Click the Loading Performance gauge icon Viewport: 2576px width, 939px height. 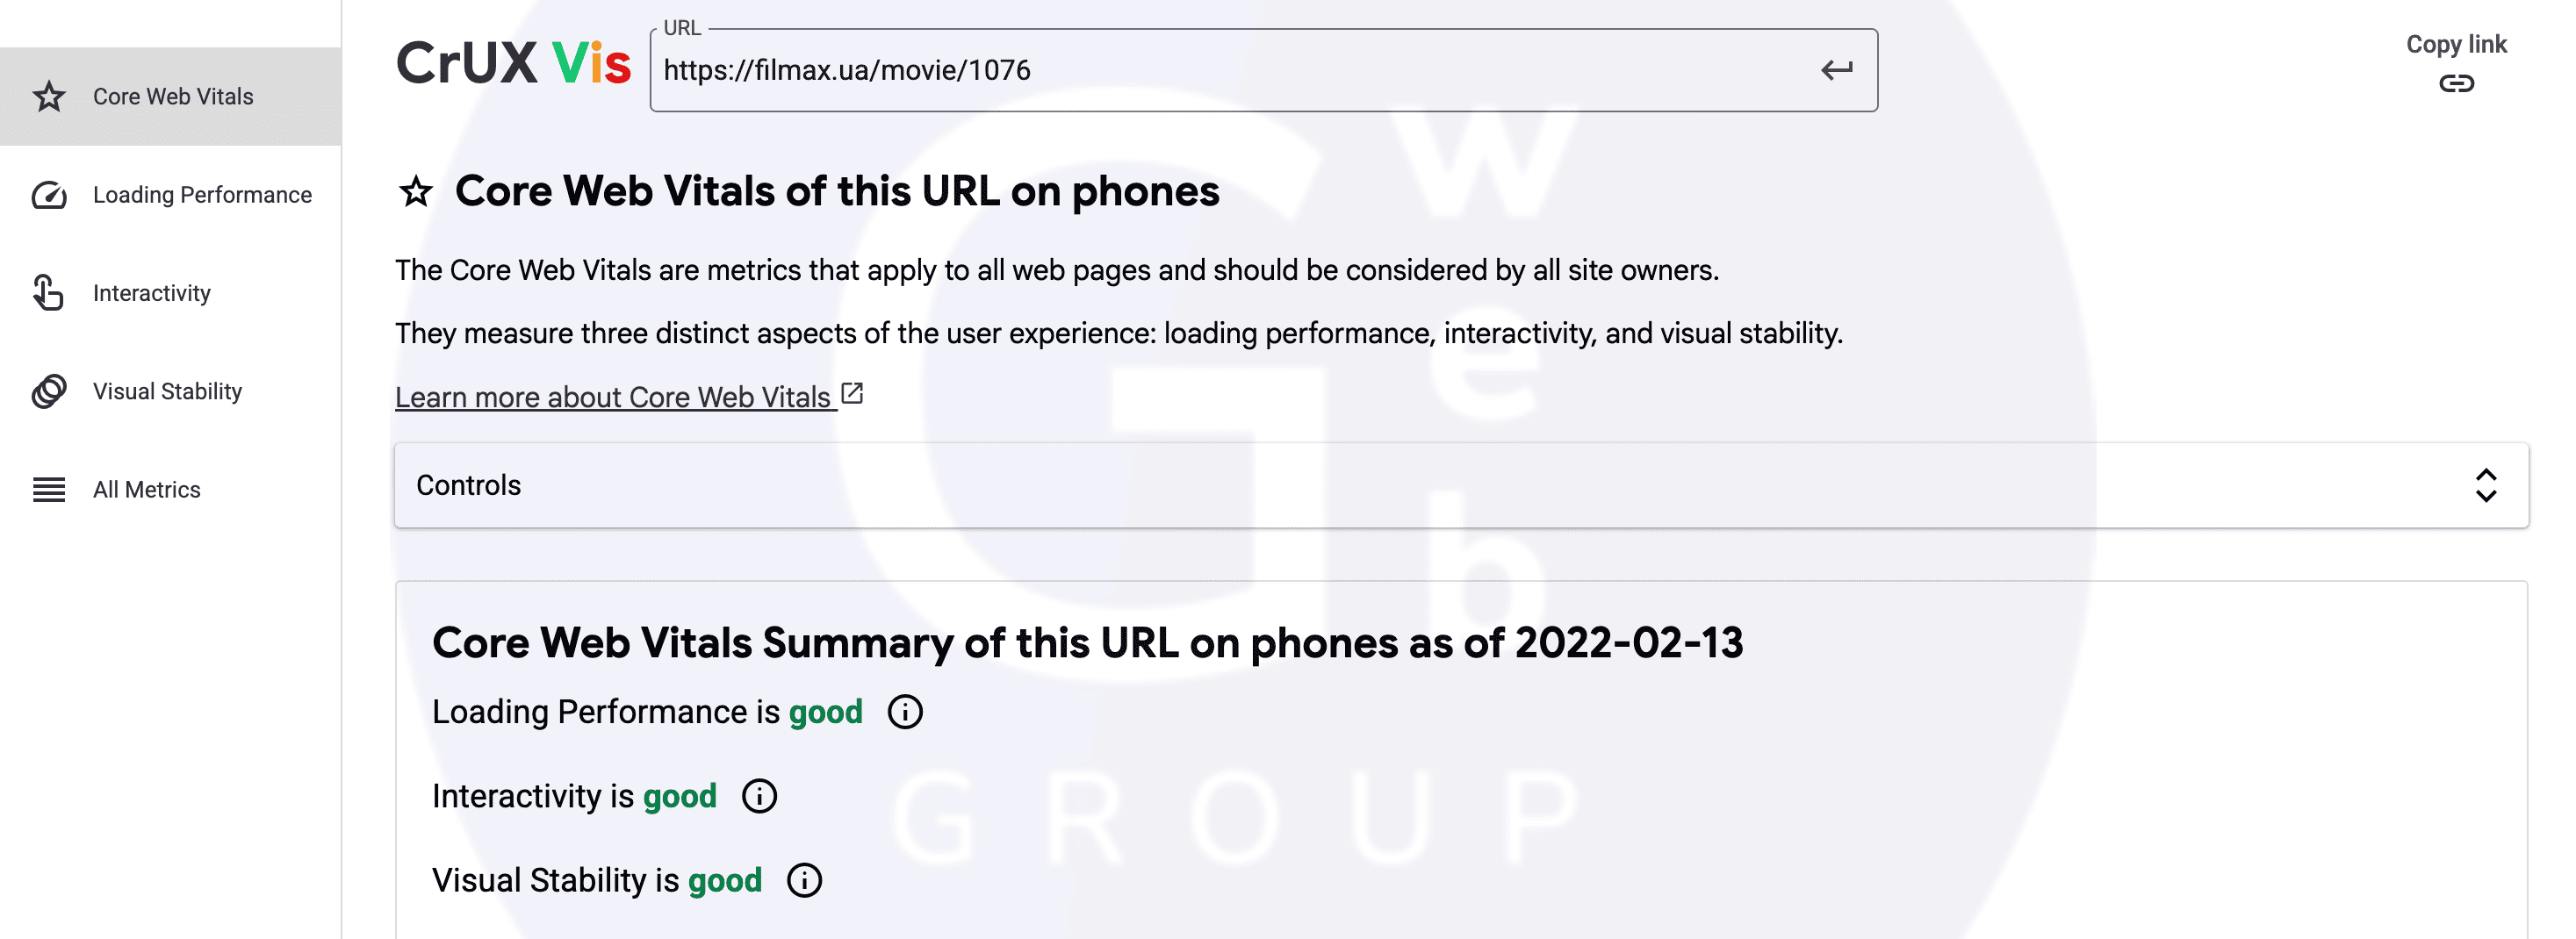49,195
